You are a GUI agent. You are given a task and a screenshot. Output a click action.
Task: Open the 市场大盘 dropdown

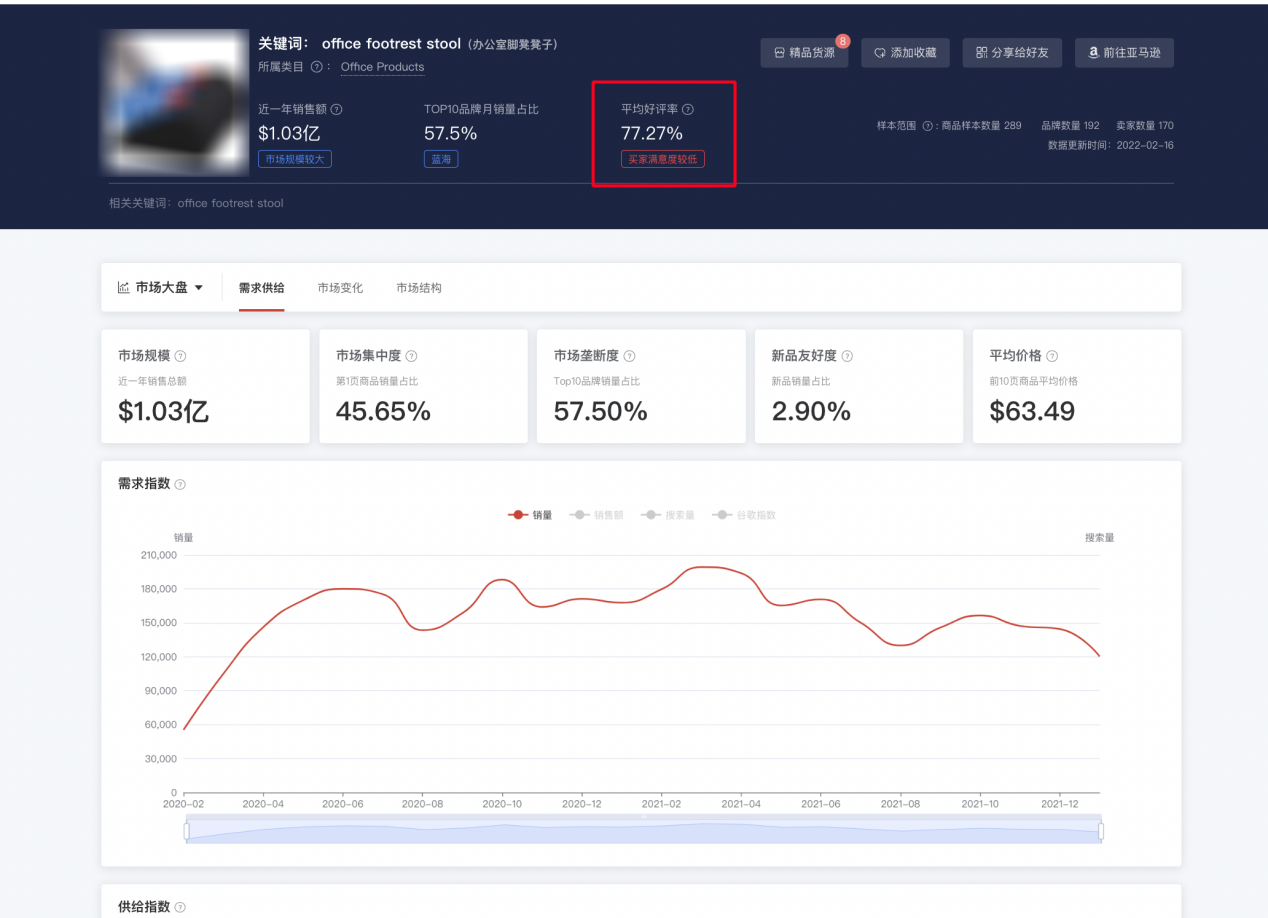point(160,288)
